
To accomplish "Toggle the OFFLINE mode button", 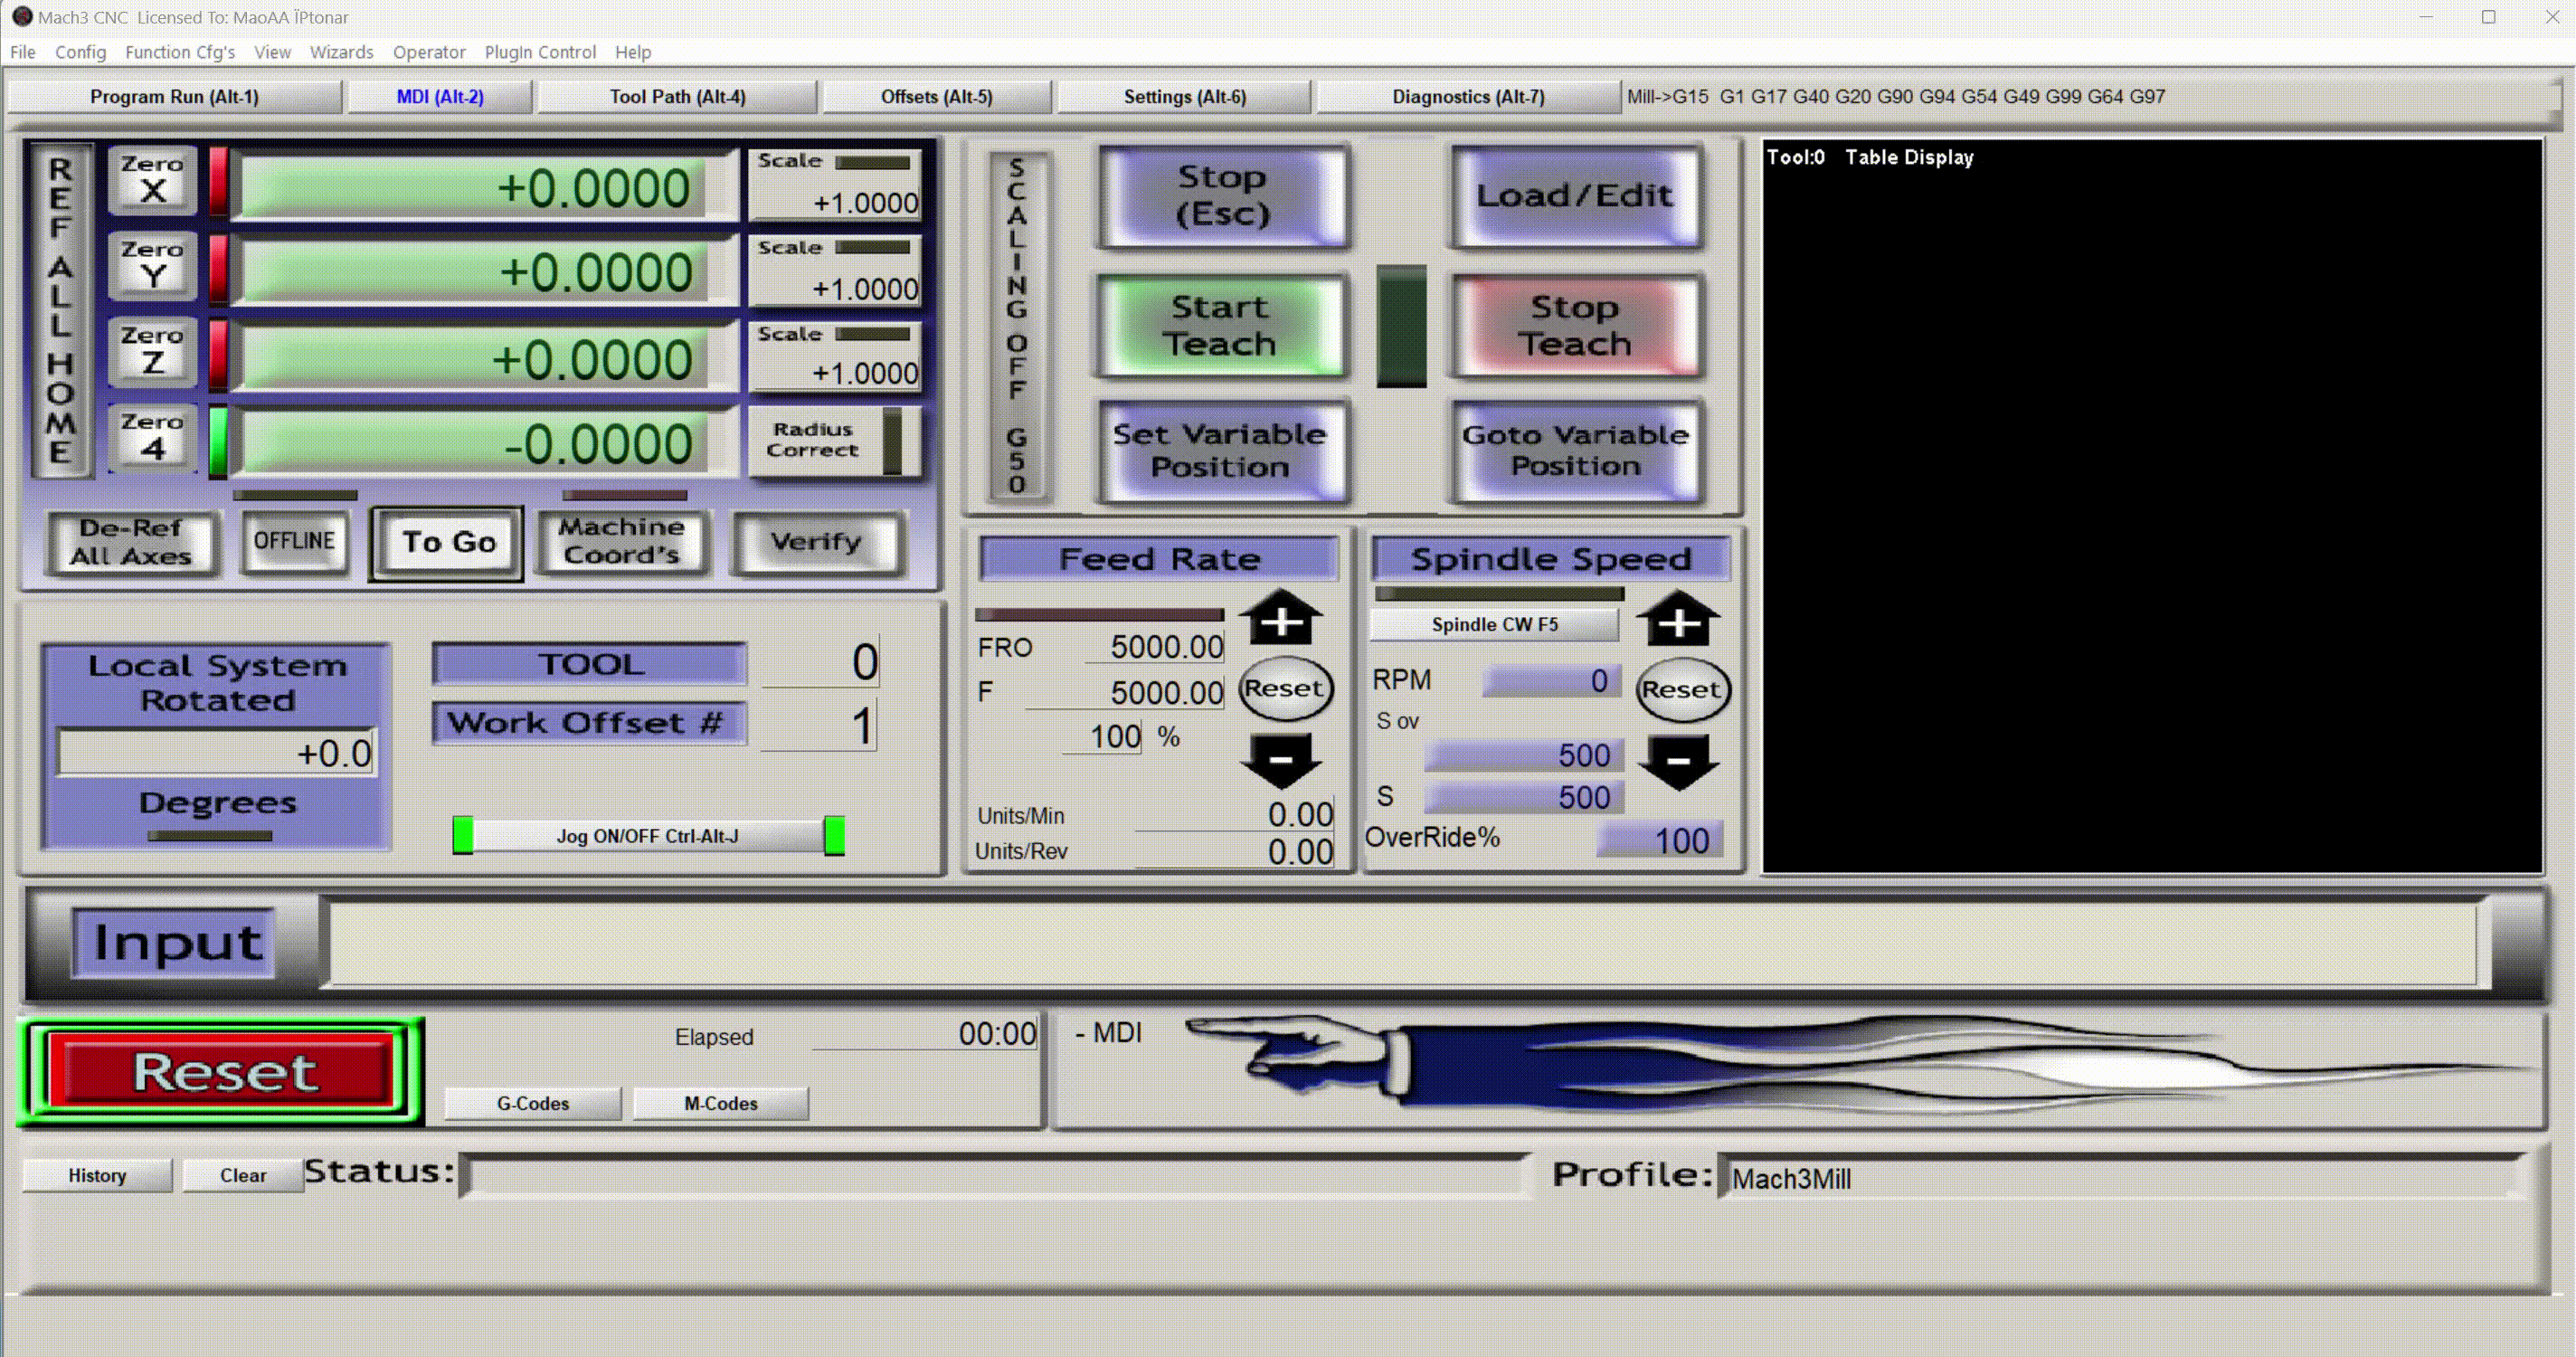I will coord(294,541).
